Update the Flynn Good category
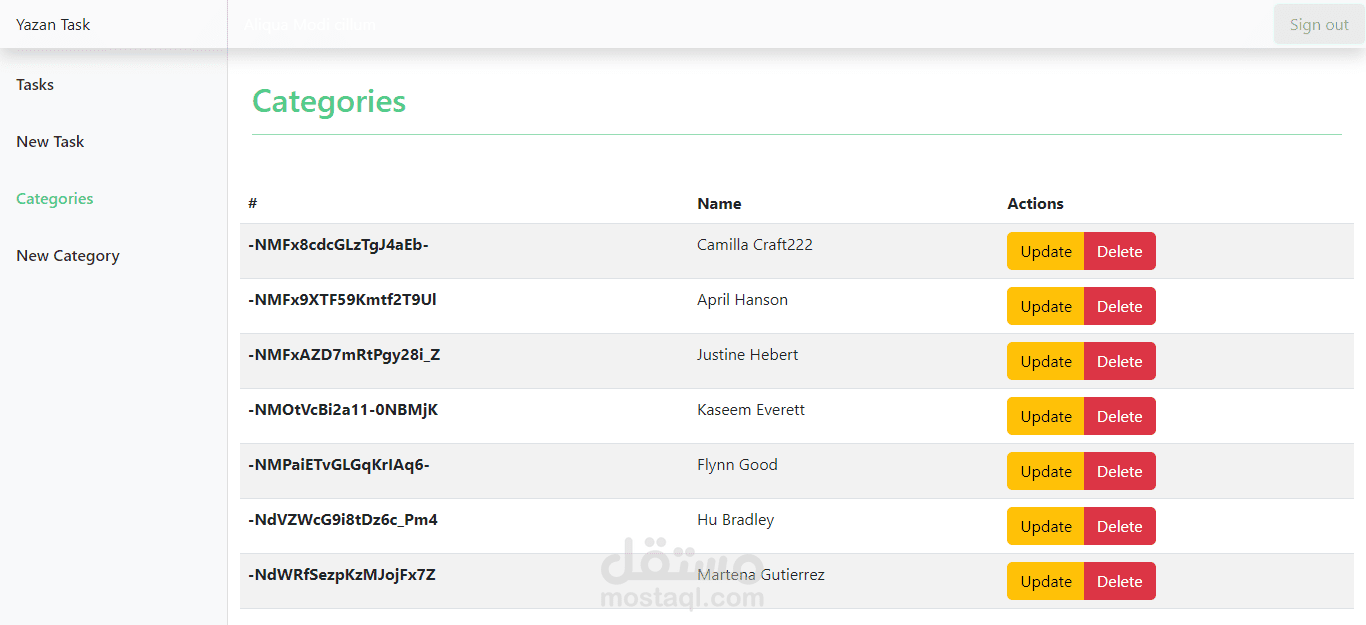 [1045, 472]
